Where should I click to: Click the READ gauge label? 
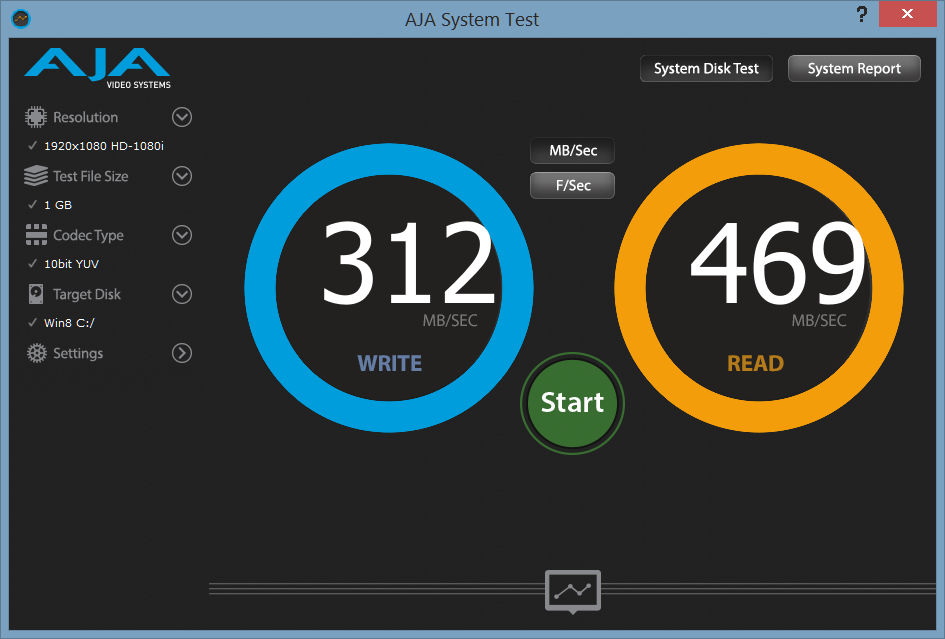[756, 364]
